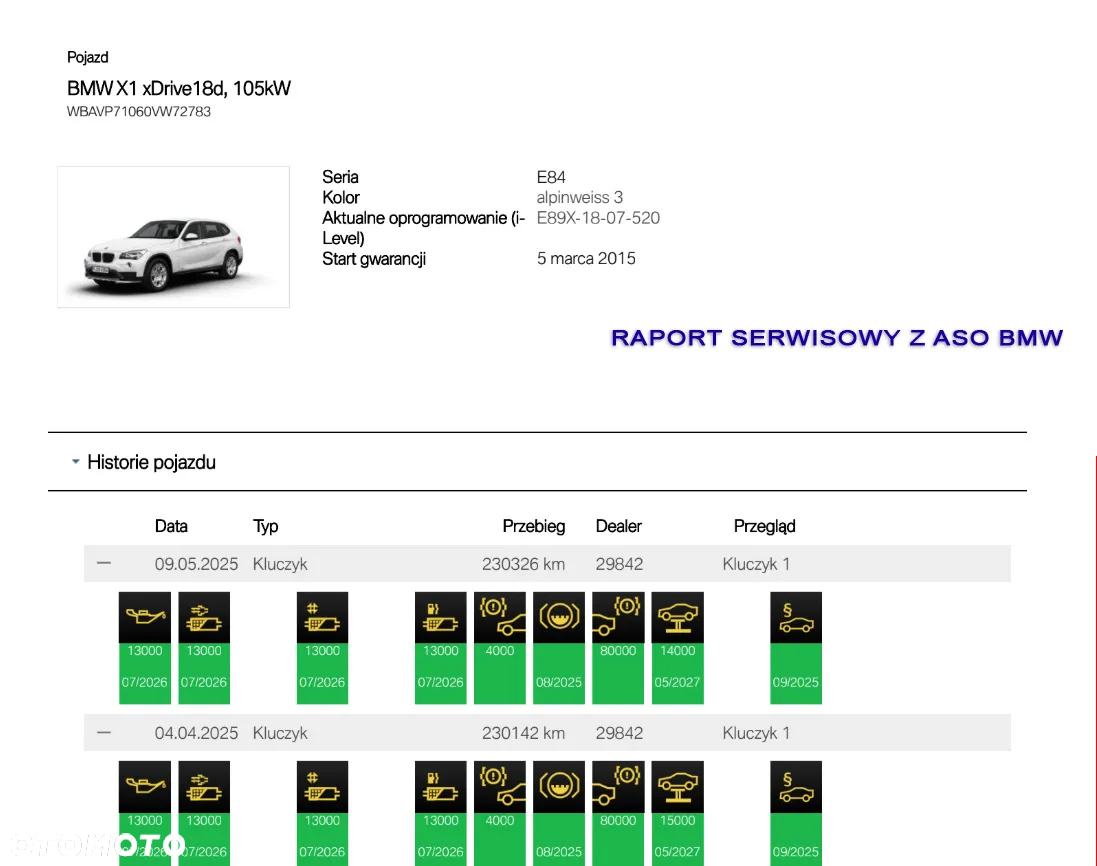Click the Historie pojazdu heading

(151, 462)
